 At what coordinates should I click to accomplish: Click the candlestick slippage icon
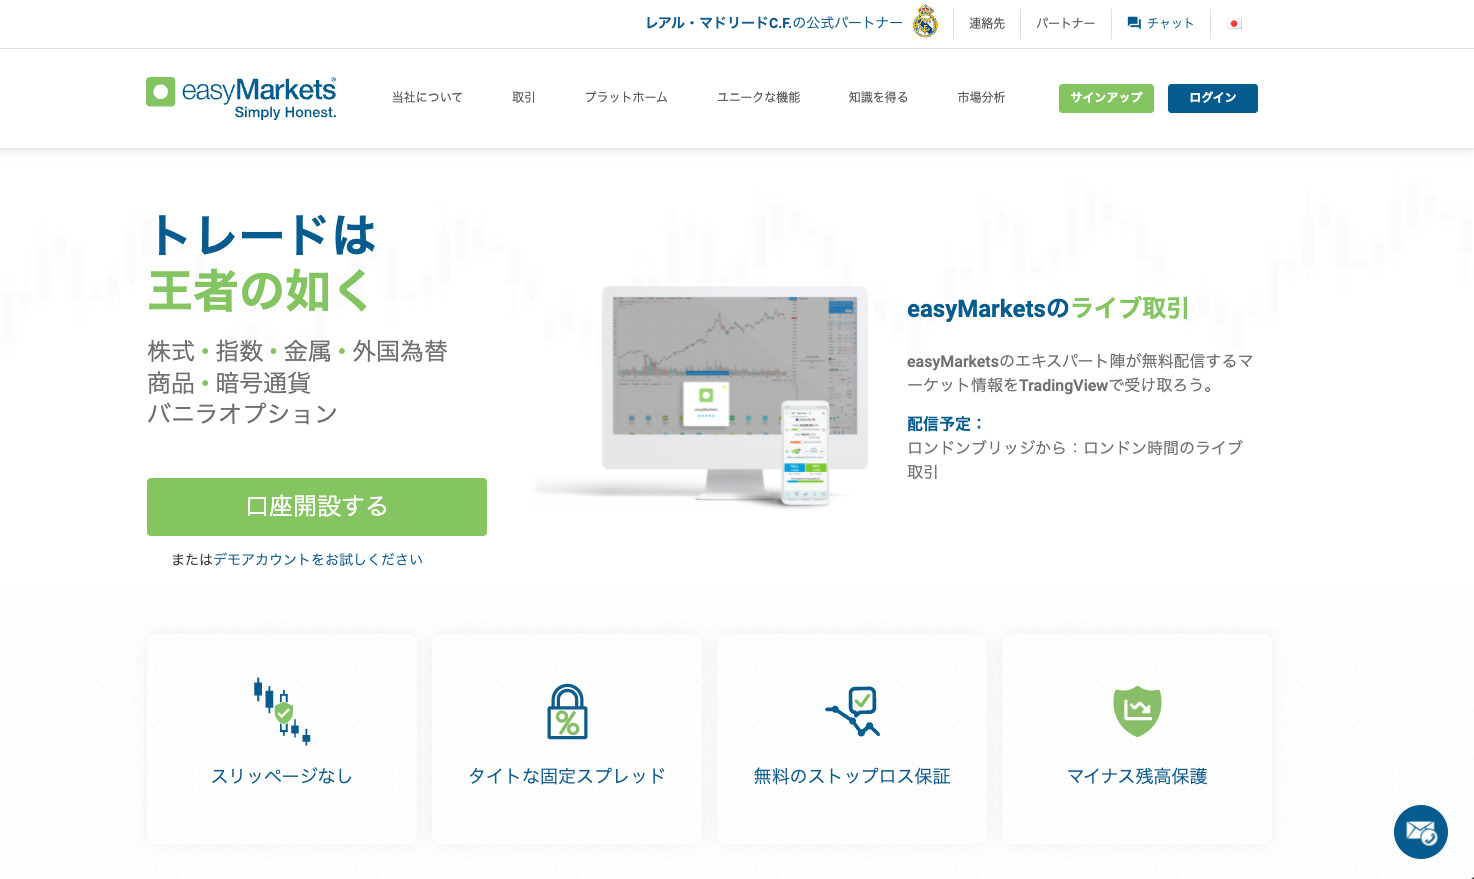pyautogui.click(x=282, y=711)
